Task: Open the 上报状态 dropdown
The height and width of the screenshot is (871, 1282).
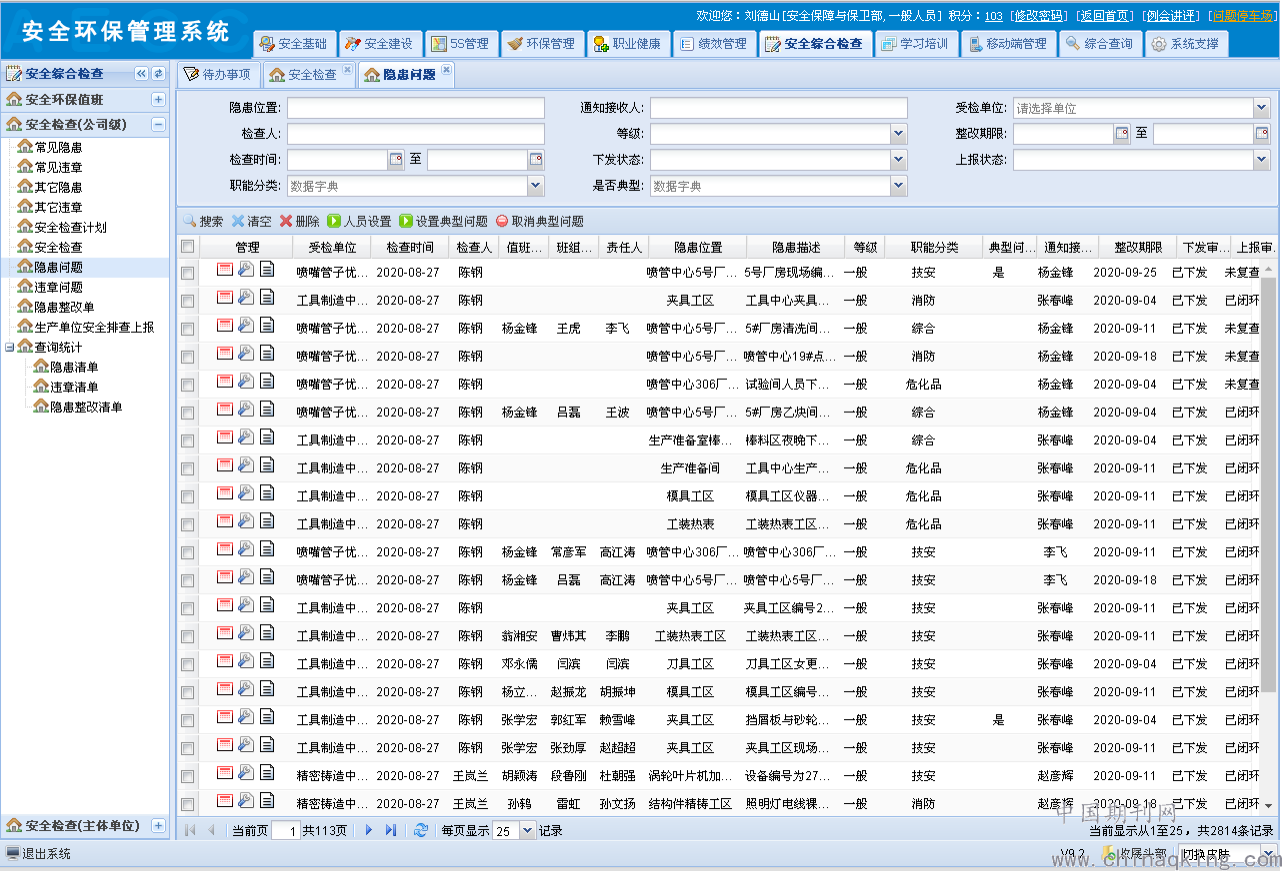Action: [1261, 160]
